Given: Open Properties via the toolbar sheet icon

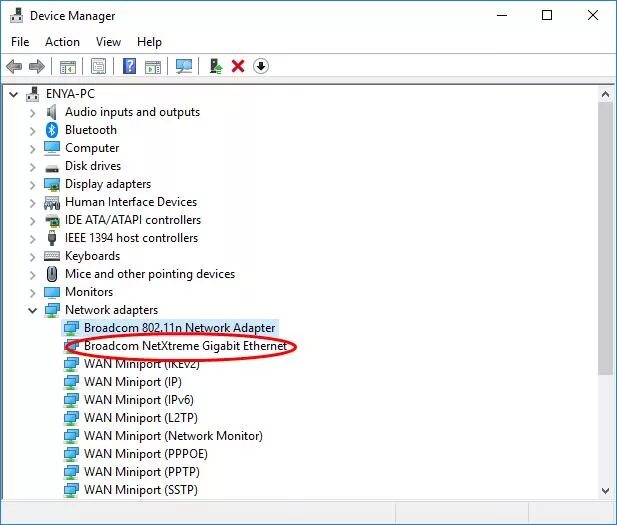Looking at the screenshot, I should click(x=98, y=66).
